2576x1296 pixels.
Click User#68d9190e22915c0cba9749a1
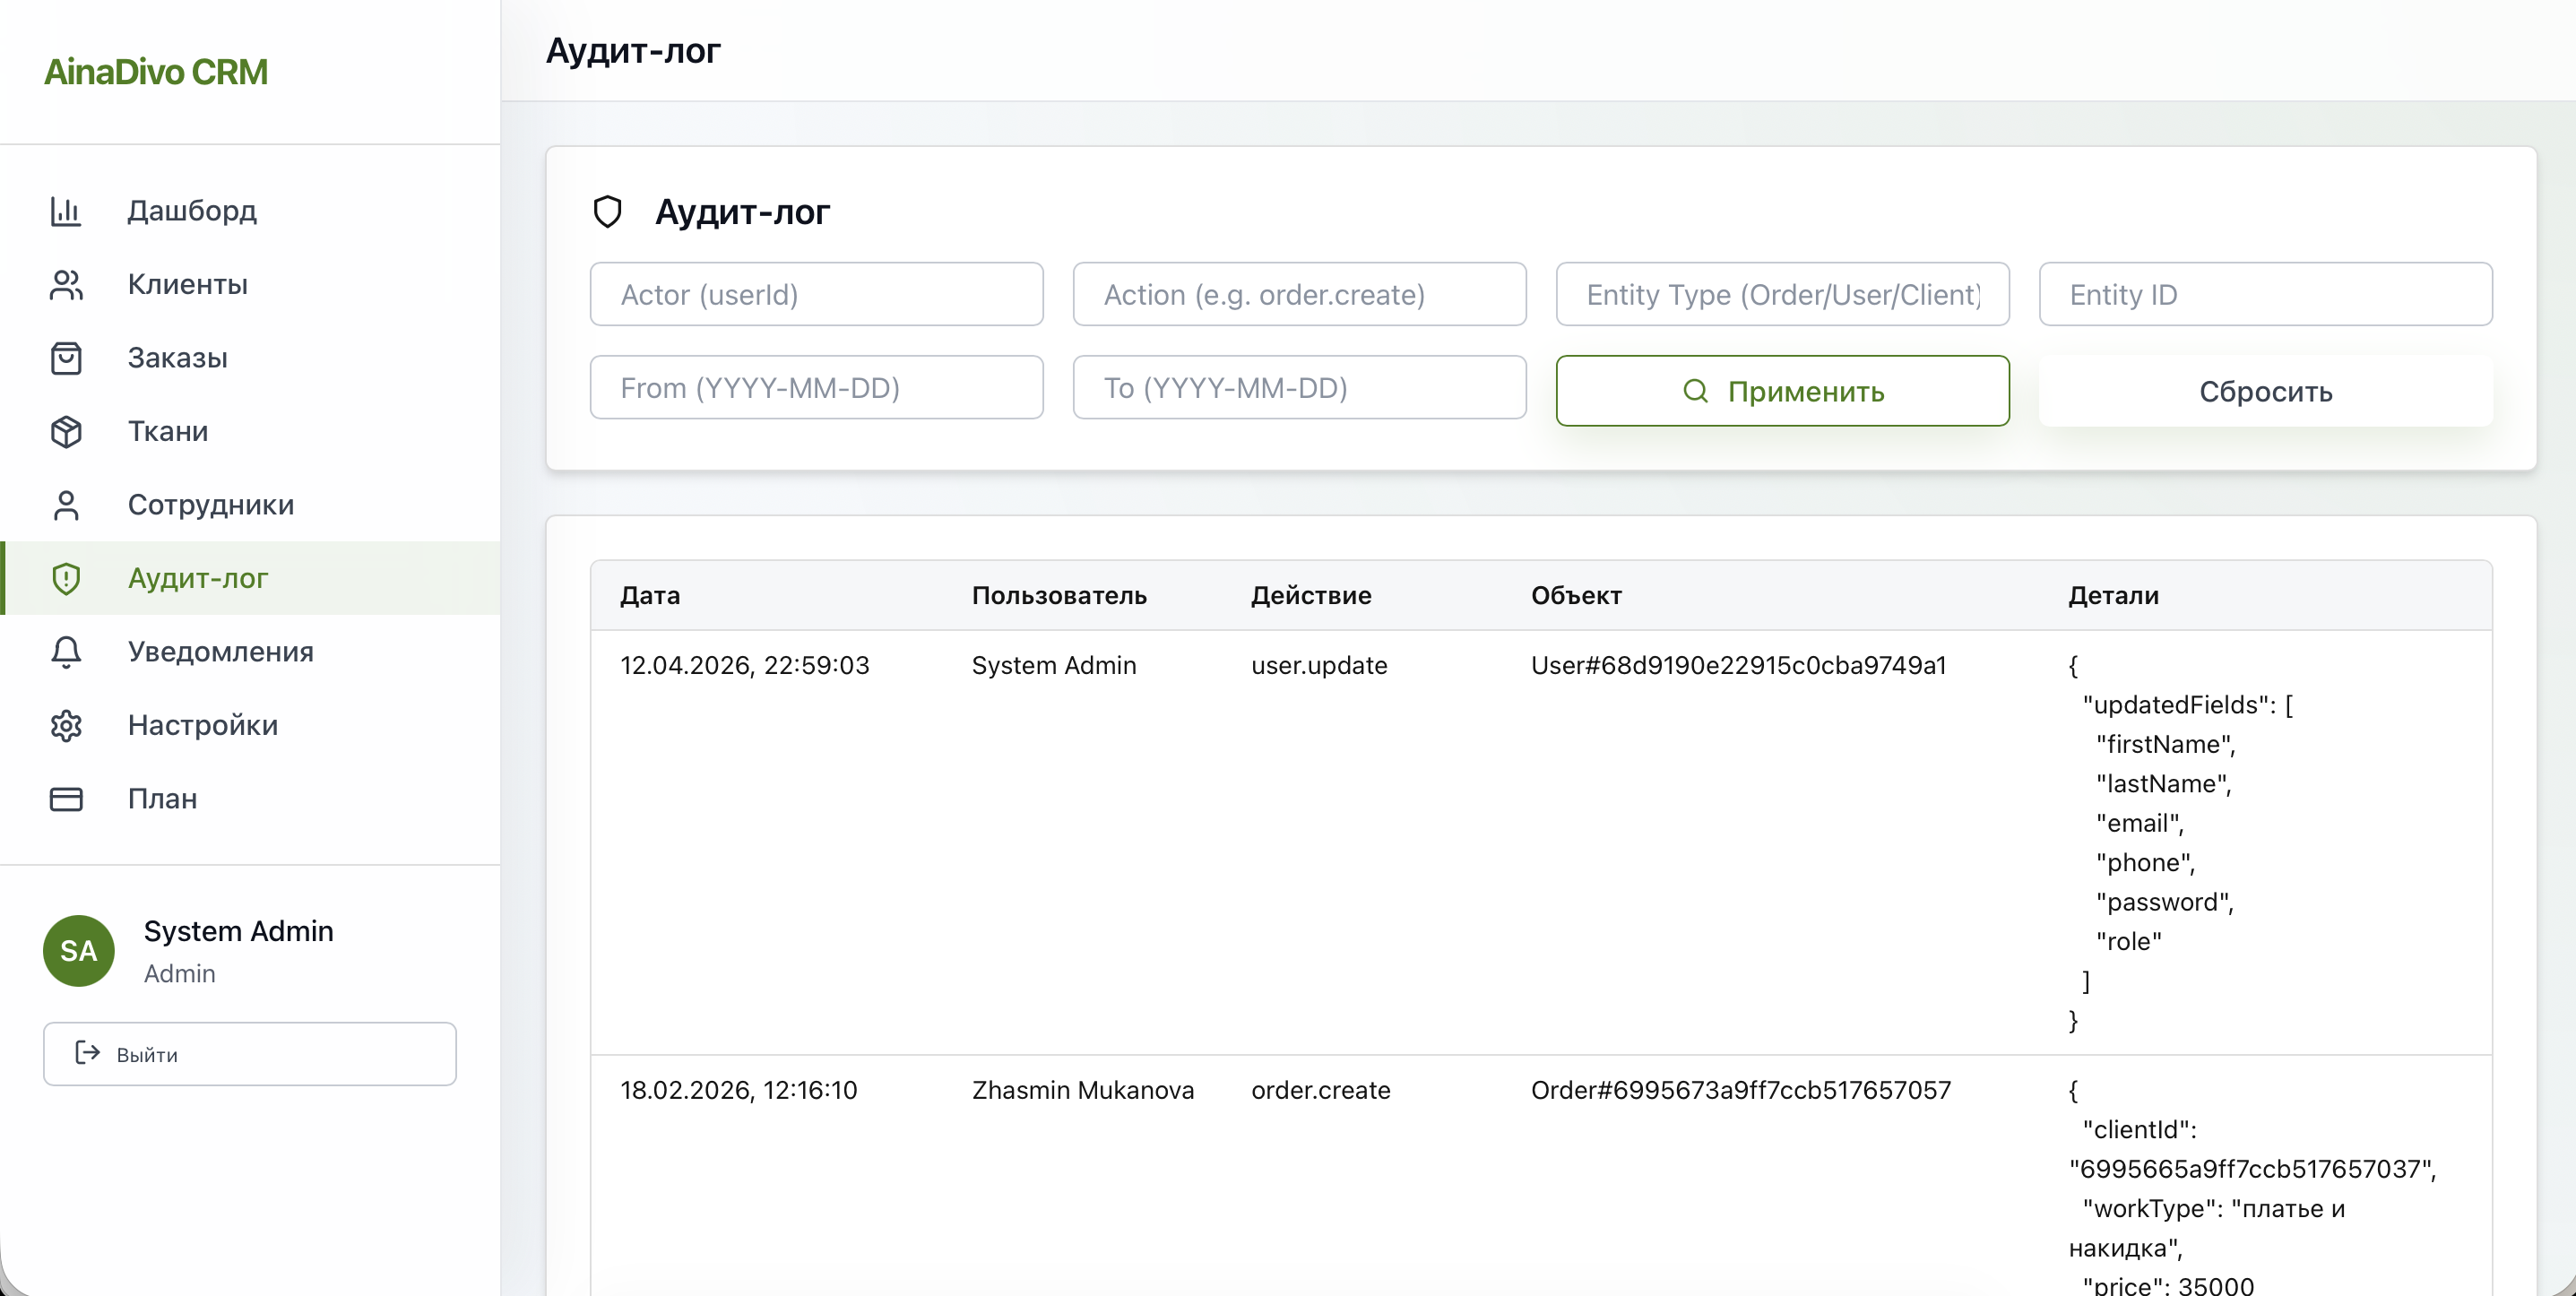point(1738,665)
